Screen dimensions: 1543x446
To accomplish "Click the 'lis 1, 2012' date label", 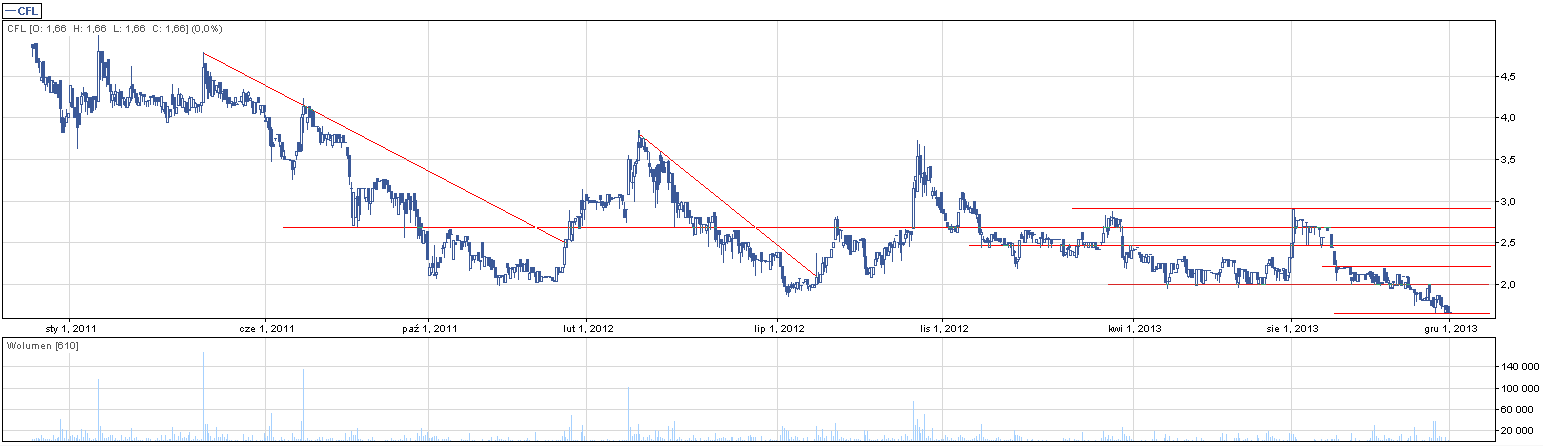I will (942, 327).
